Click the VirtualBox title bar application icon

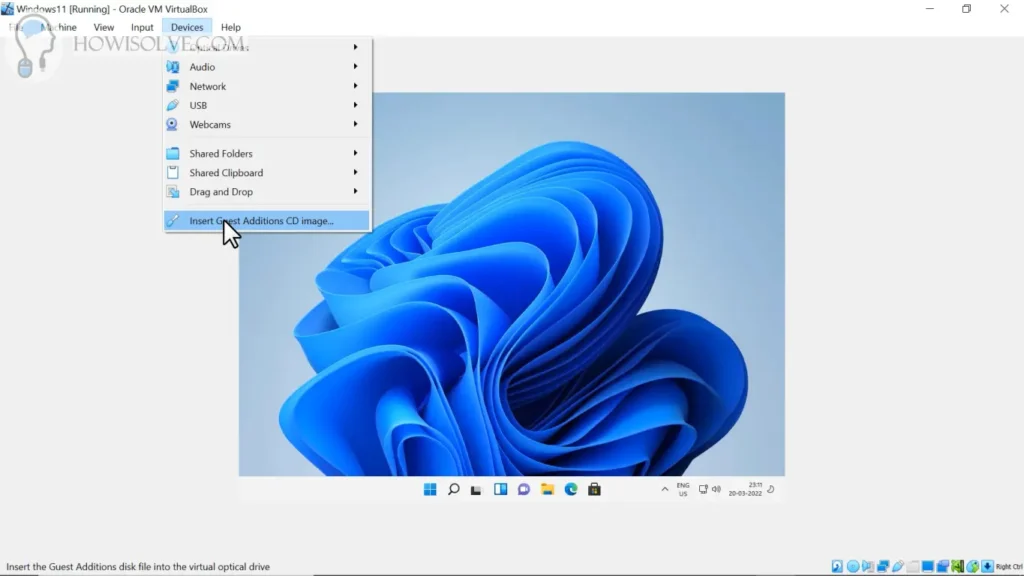[x=7, y=8]
